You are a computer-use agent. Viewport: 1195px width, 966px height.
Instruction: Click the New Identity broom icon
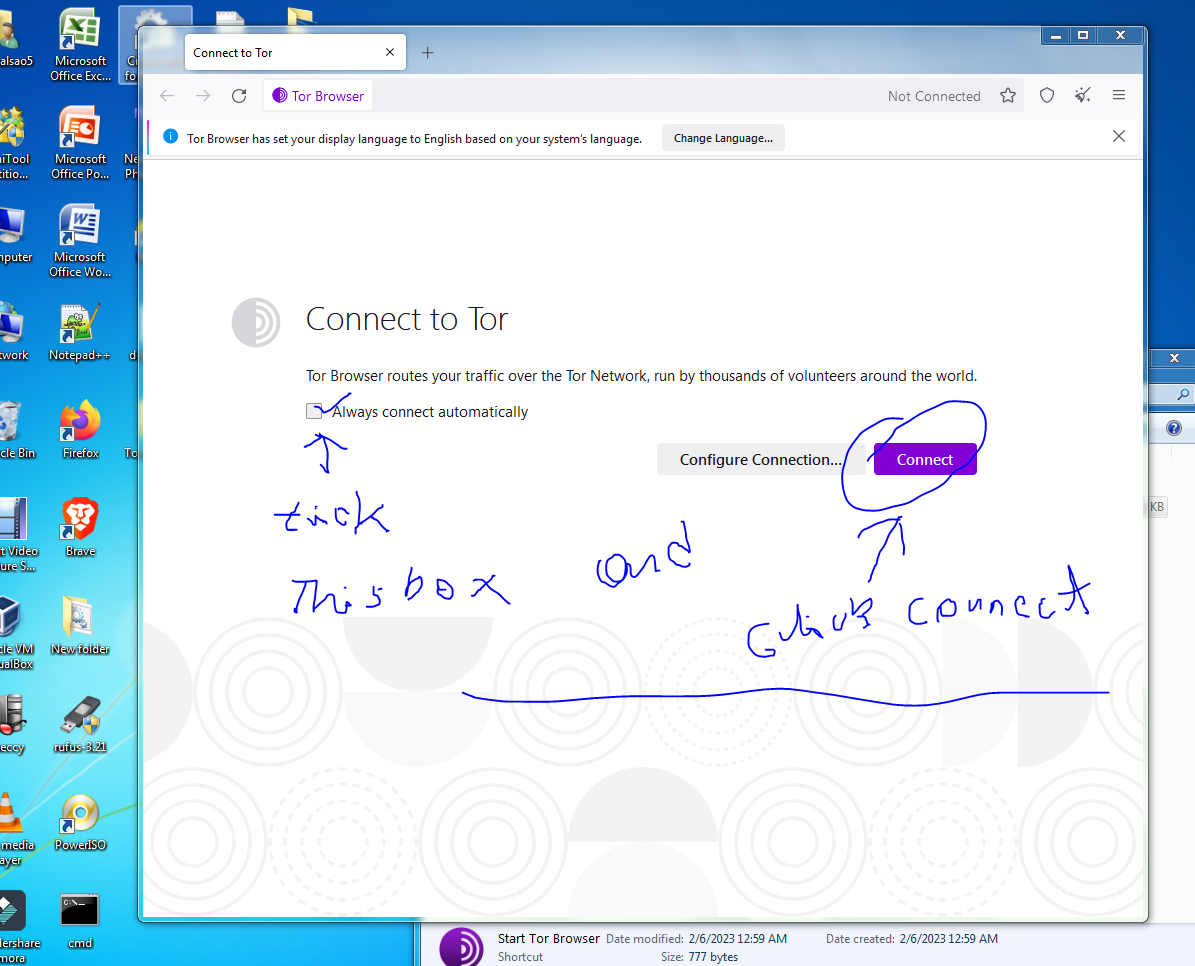[1082, 95]
